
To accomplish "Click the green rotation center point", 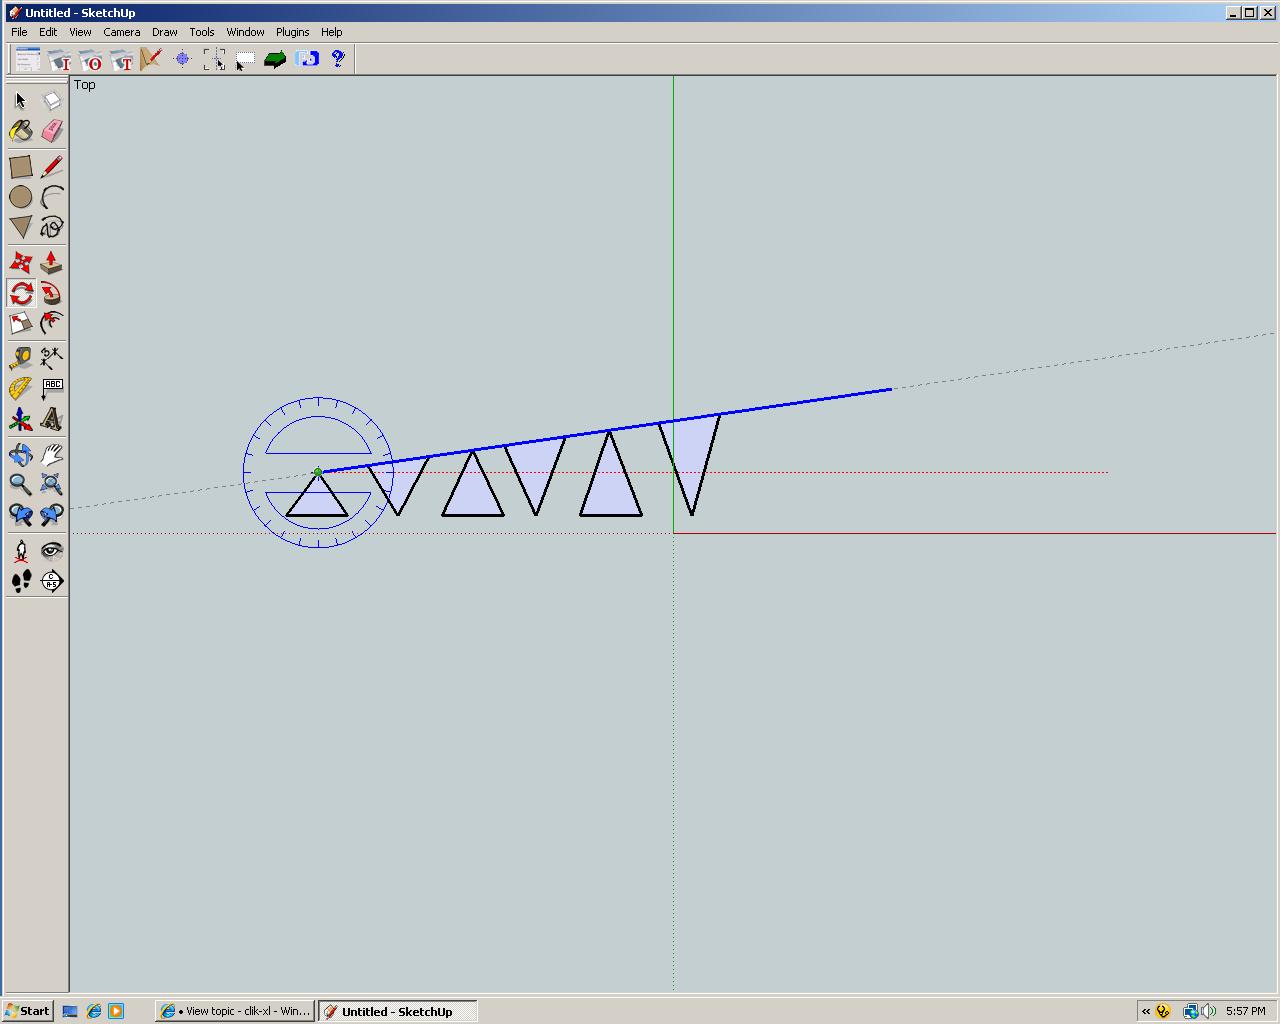I will pyautogui.click(x=318, y=472).
